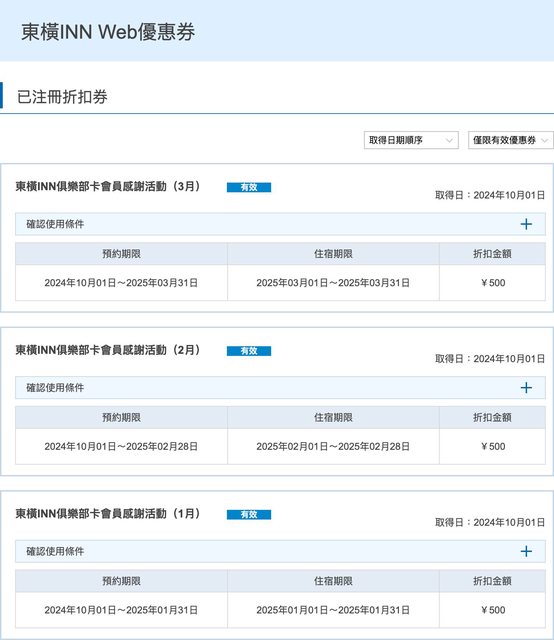Viewport: 554px width, 640px height.
Task: Click the chevron arrow on 僅限有效優惠券 dropdown
Action: pos(544,140)
